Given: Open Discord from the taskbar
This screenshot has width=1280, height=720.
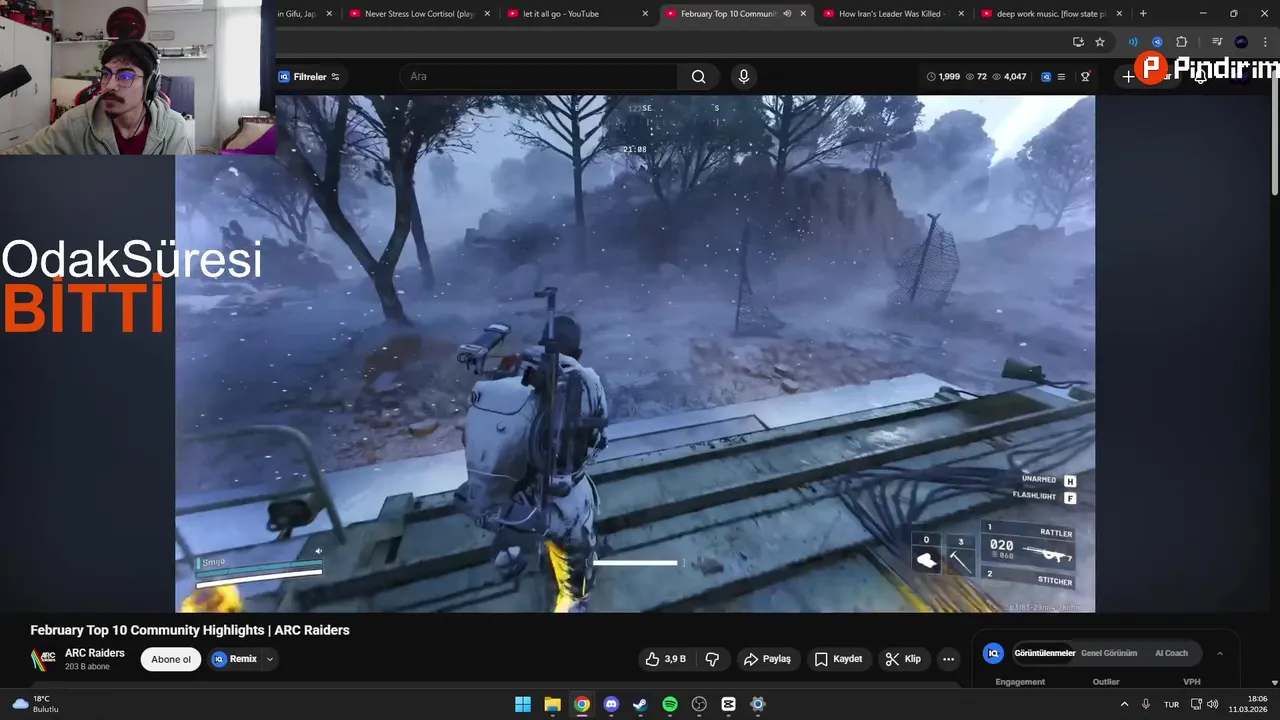Looking at the screenshot, I should [x=611, y=704].
